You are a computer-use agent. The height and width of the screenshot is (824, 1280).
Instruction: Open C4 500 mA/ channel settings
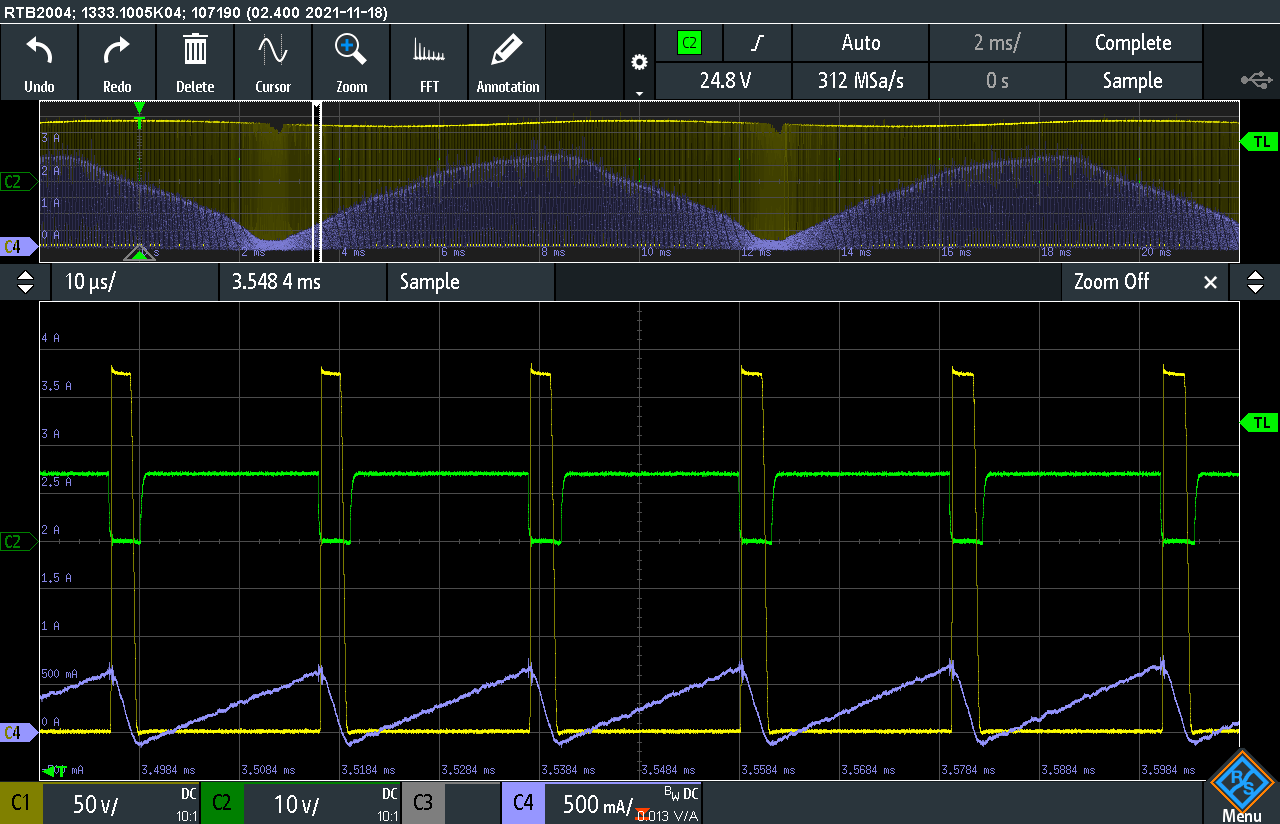(x=601, y=804)
